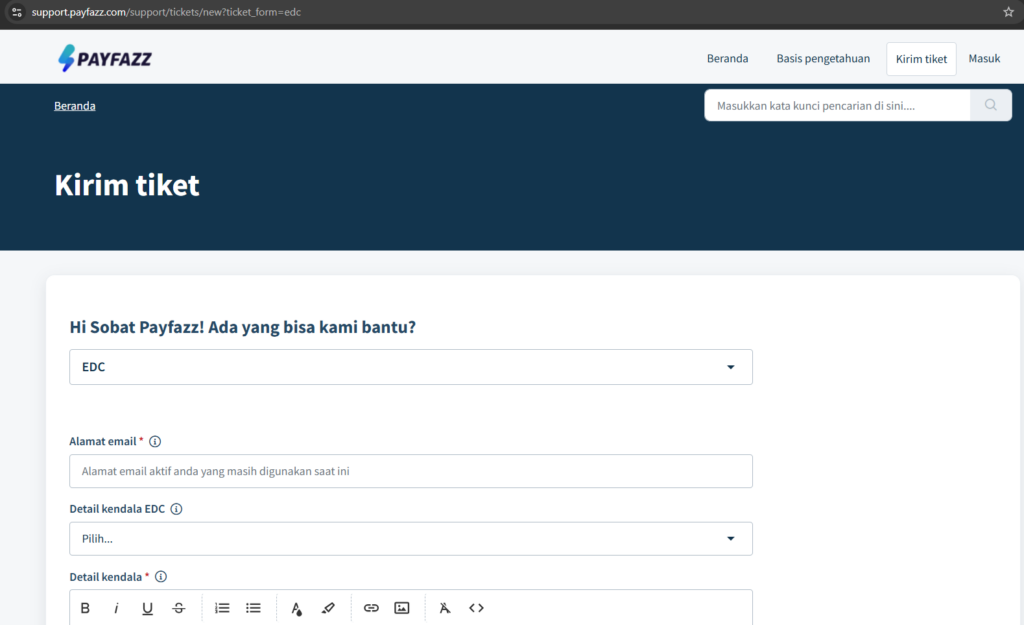Apply underline formatting in the editor
Viewport: 1024px width, 625px height.
[x=147, y=607]
